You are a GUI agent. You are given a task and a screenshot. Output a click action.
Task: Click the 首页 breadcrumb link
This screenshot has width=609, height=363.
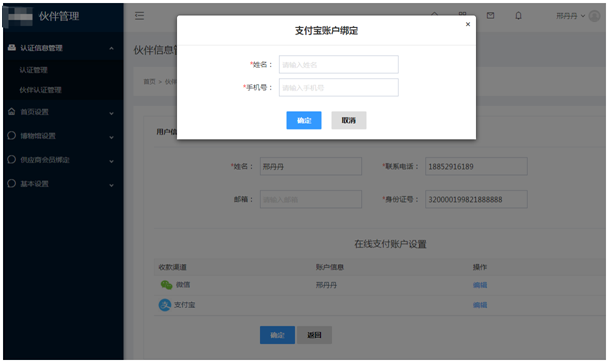(149, 82)
